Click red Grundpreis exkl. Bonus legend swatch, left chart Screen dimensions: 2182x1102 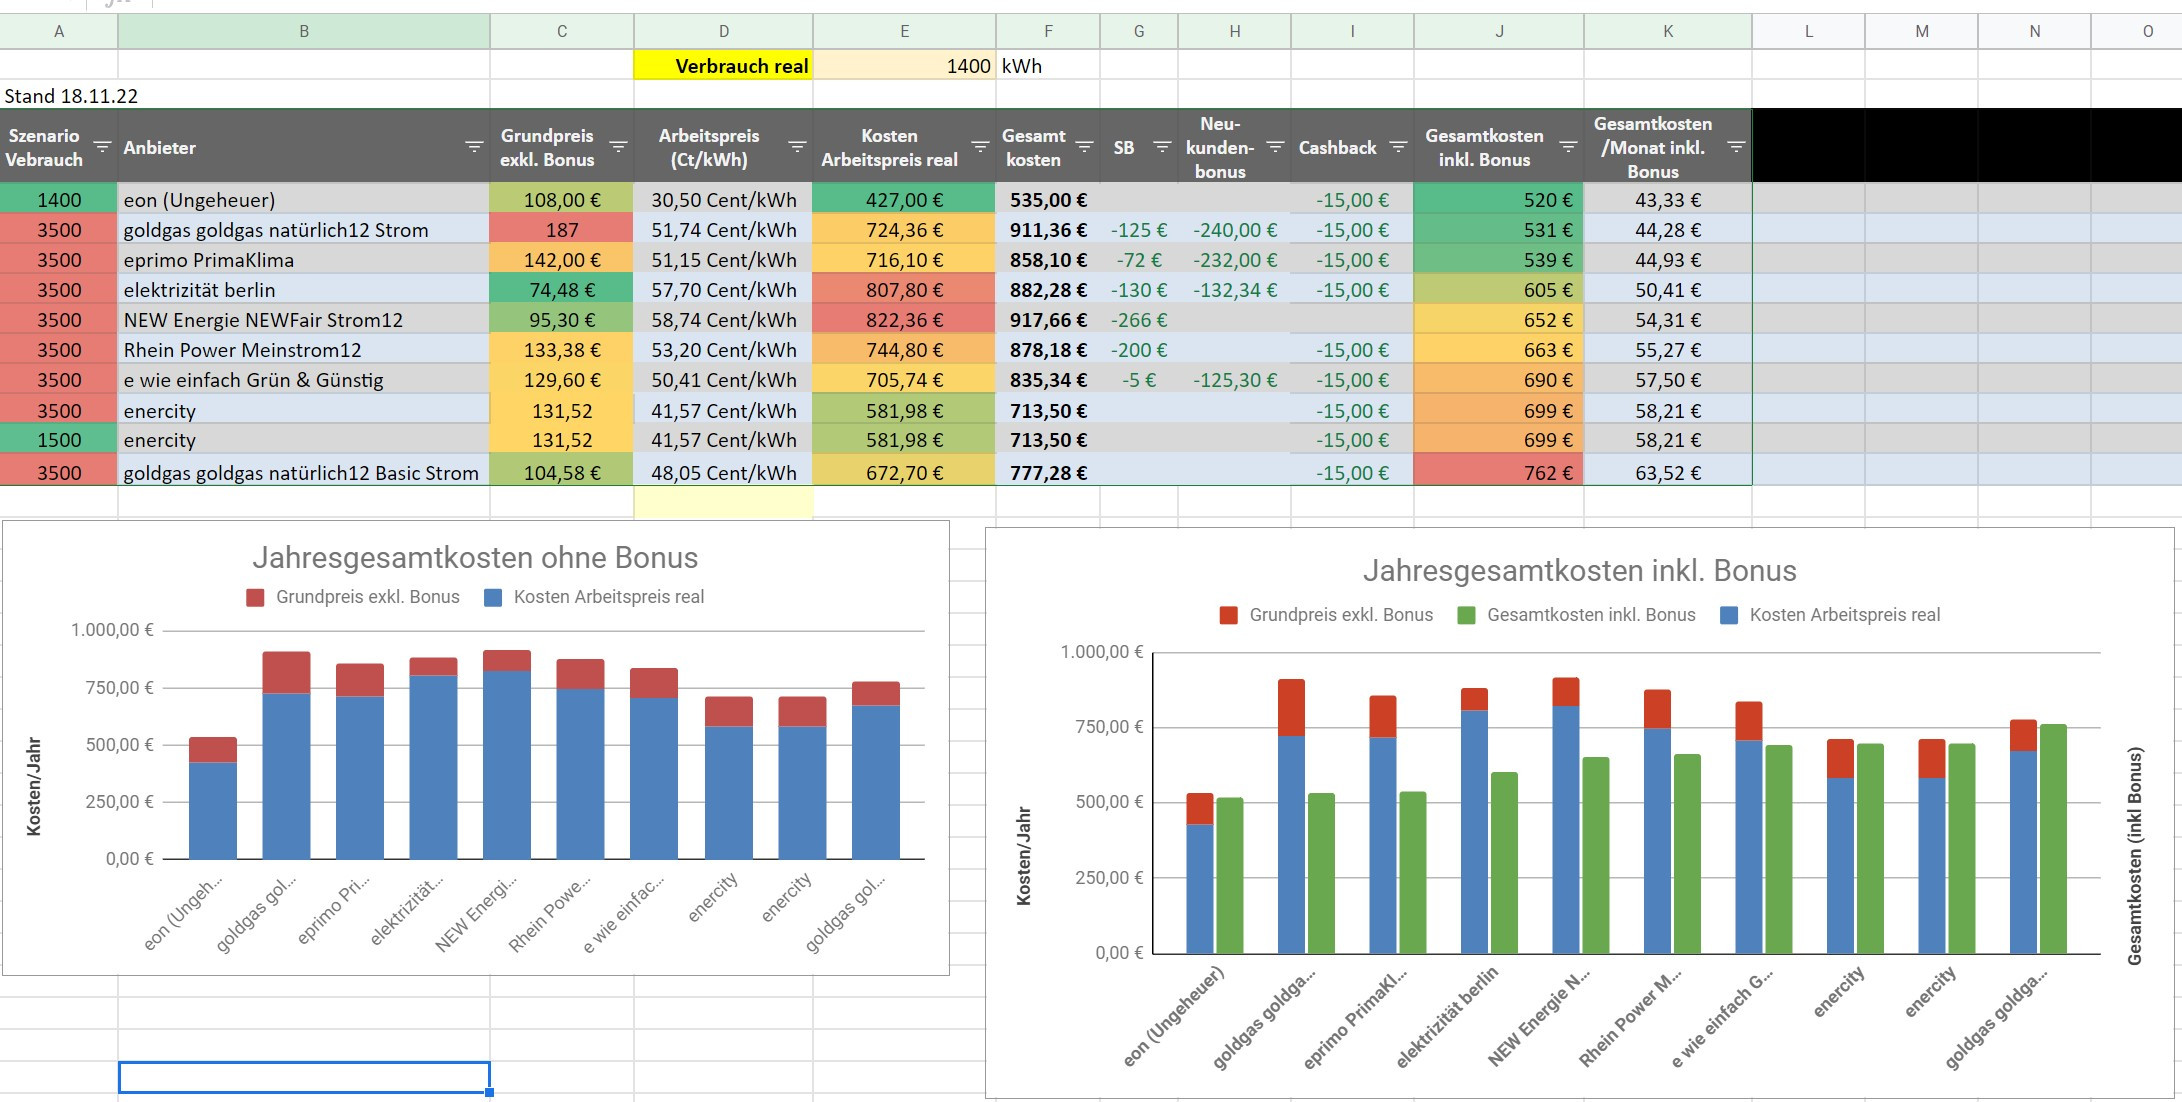[255, 597]
